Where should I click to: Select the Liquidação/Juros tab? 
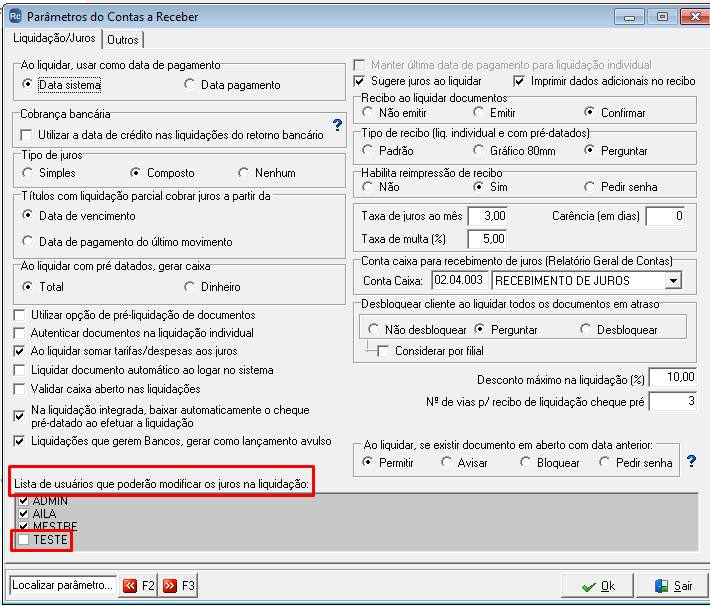tap(54, 38)
